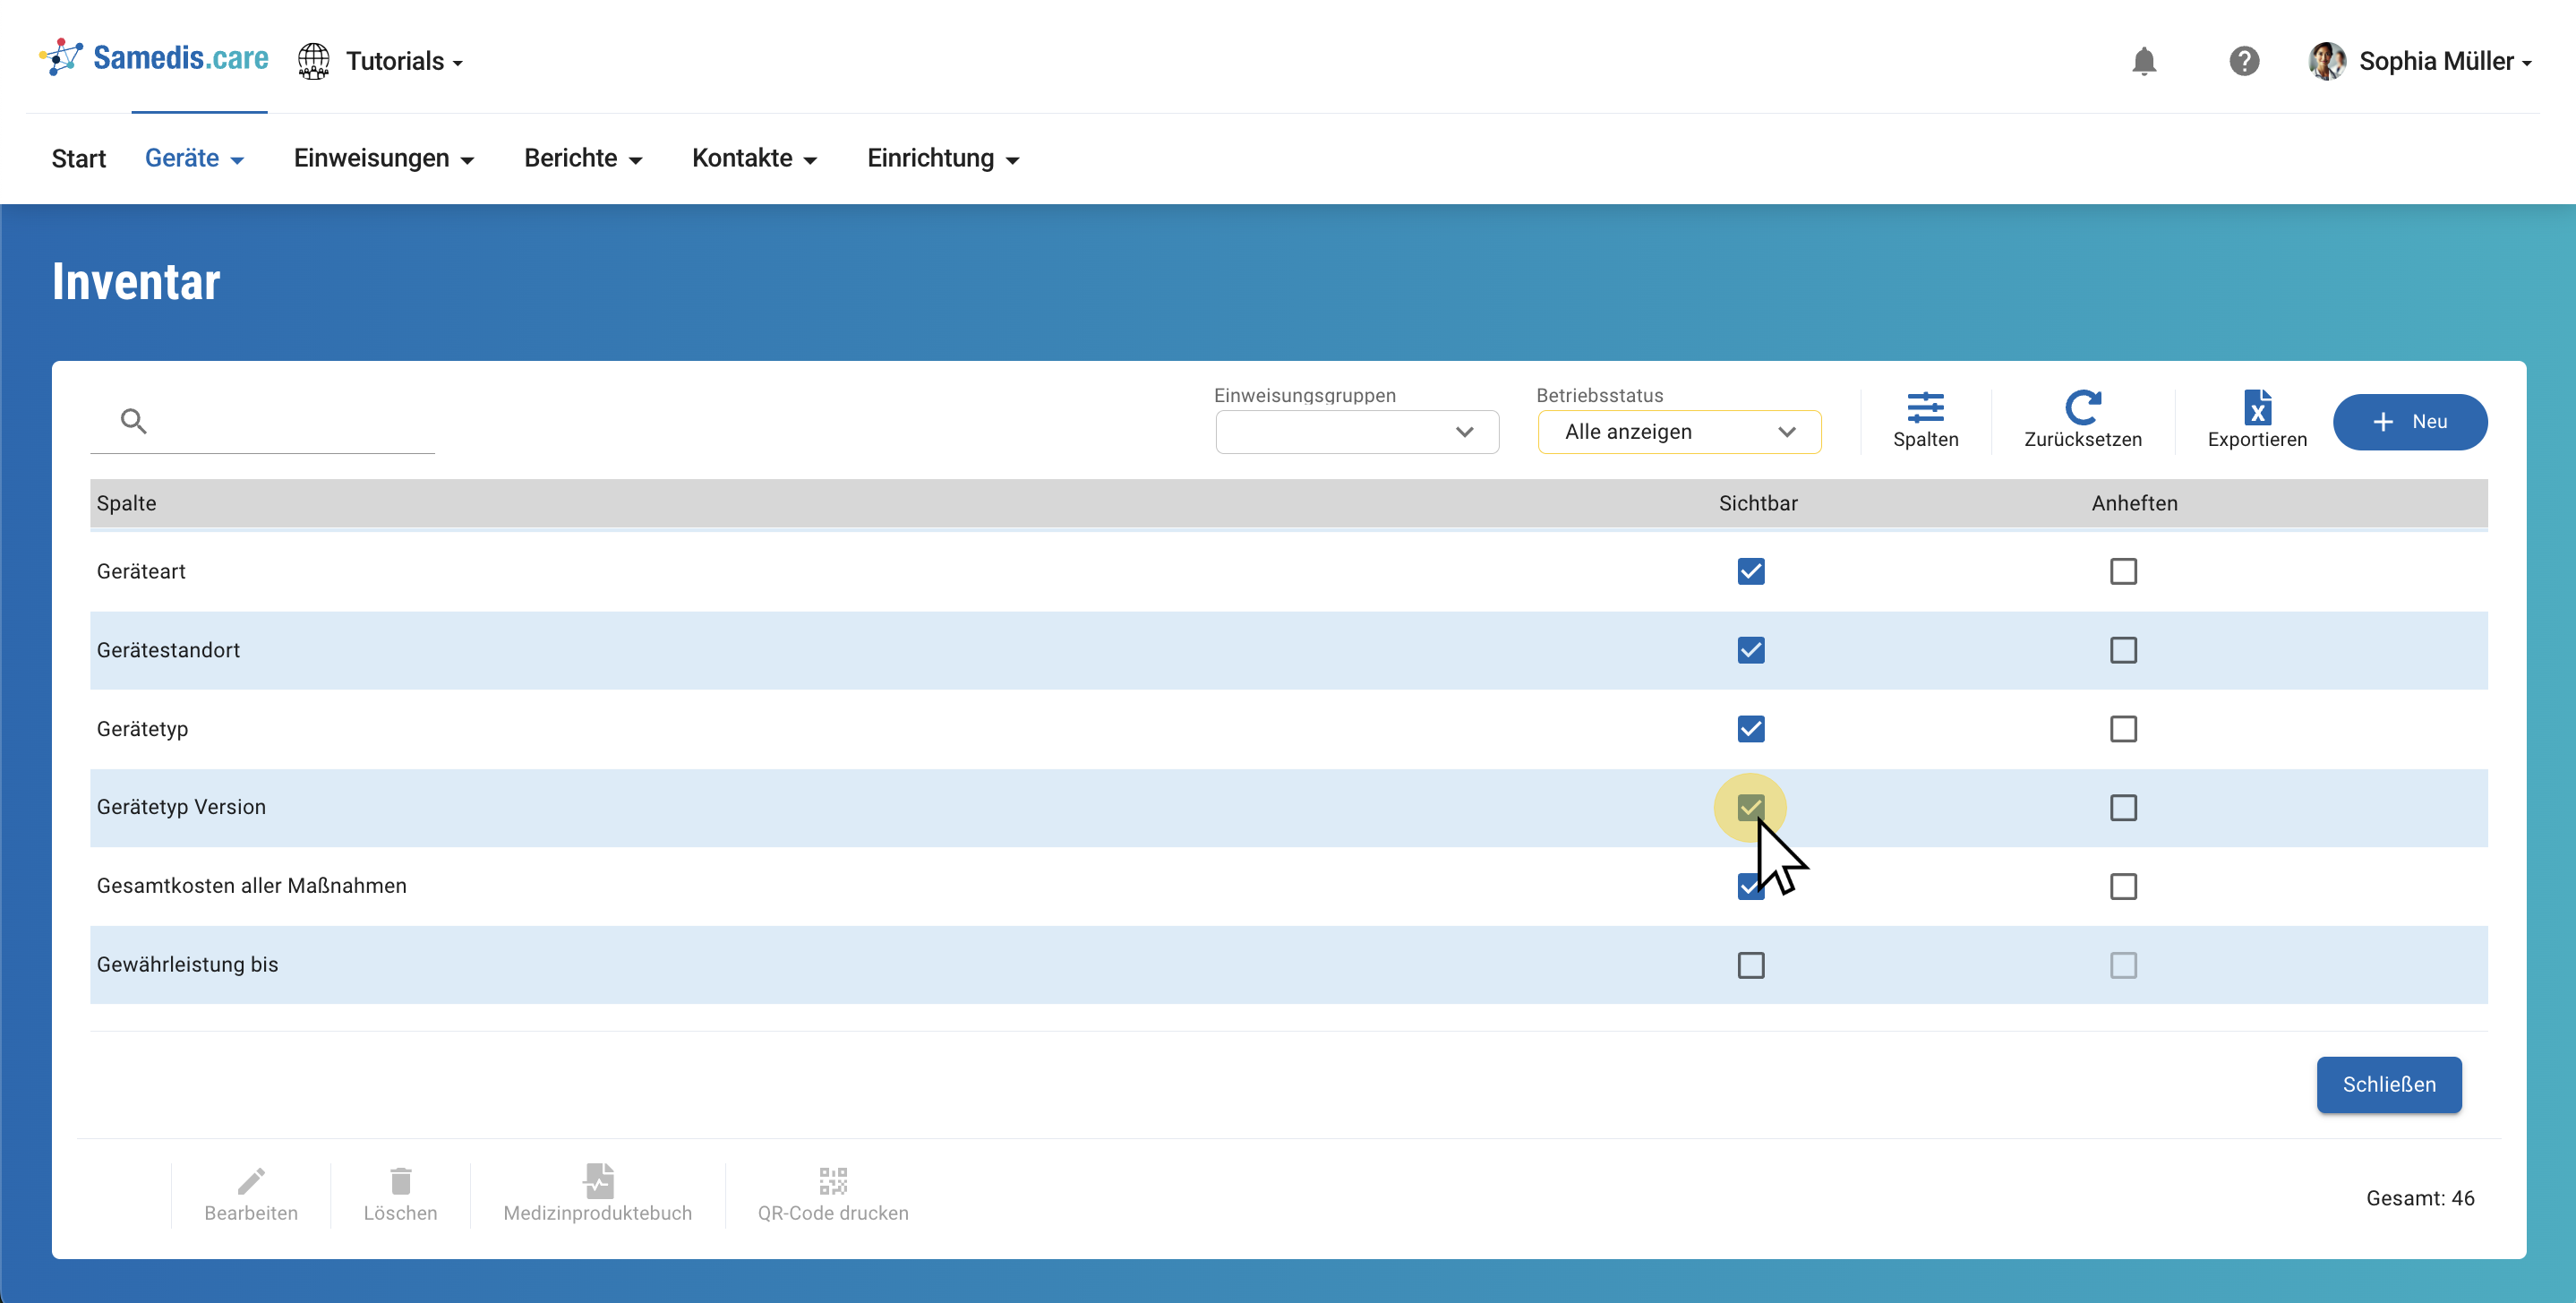Open the help question mark icon
The image size is (2576, 1303).
point(2243,61)
